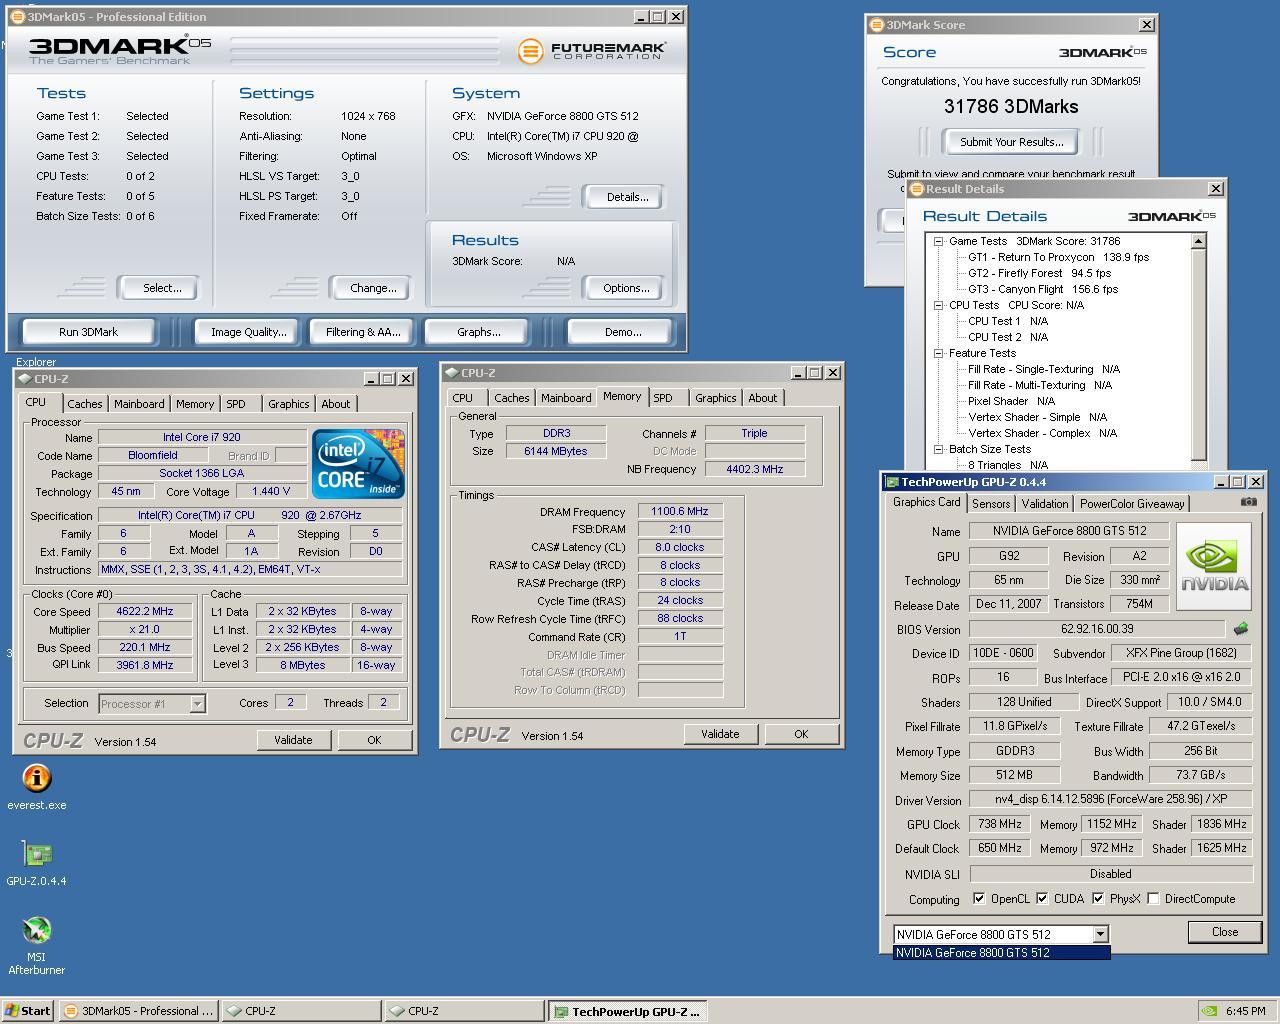Screen dimensions: 1280x1024
Task: Click the GPU-Z screenshot camera icon
Action: coord(1248,502)
